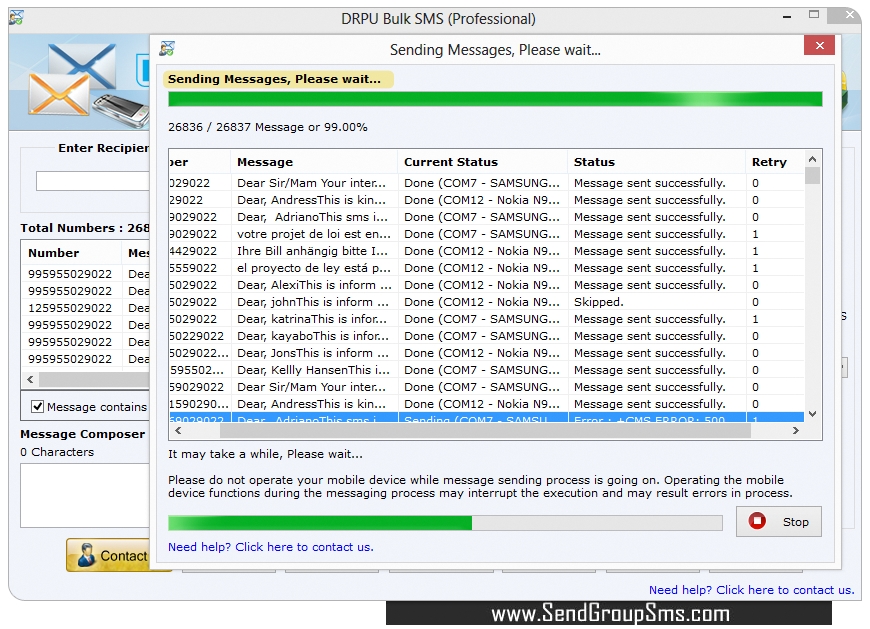Select row 'votre projet de loi est en...'
Image resolution: width=870 pixels, height=629 pixels.
click(x=487, y=234)
